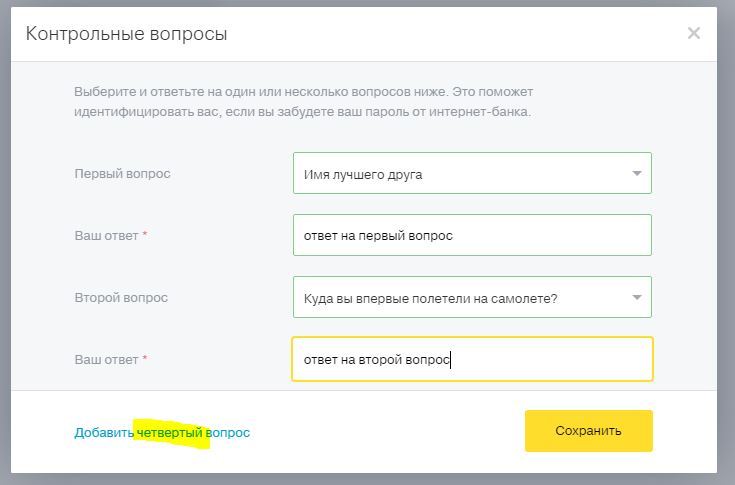Click 'Ваш ответ' label under first question
The height and width of the screenshot is (485, 735).
(106, 236)
